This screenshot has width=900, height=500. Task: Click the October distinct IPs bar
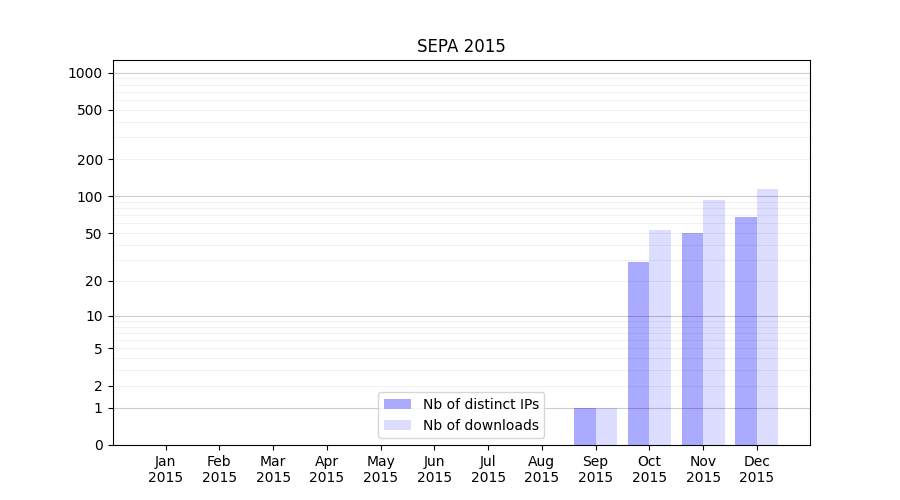[x=638, y=353]
